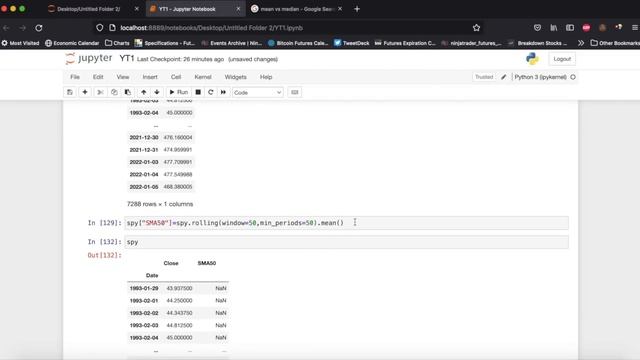The image size is (640, 360).
Task: Click the Close column header
Action: pyautogui.click(x=171, y=263)
